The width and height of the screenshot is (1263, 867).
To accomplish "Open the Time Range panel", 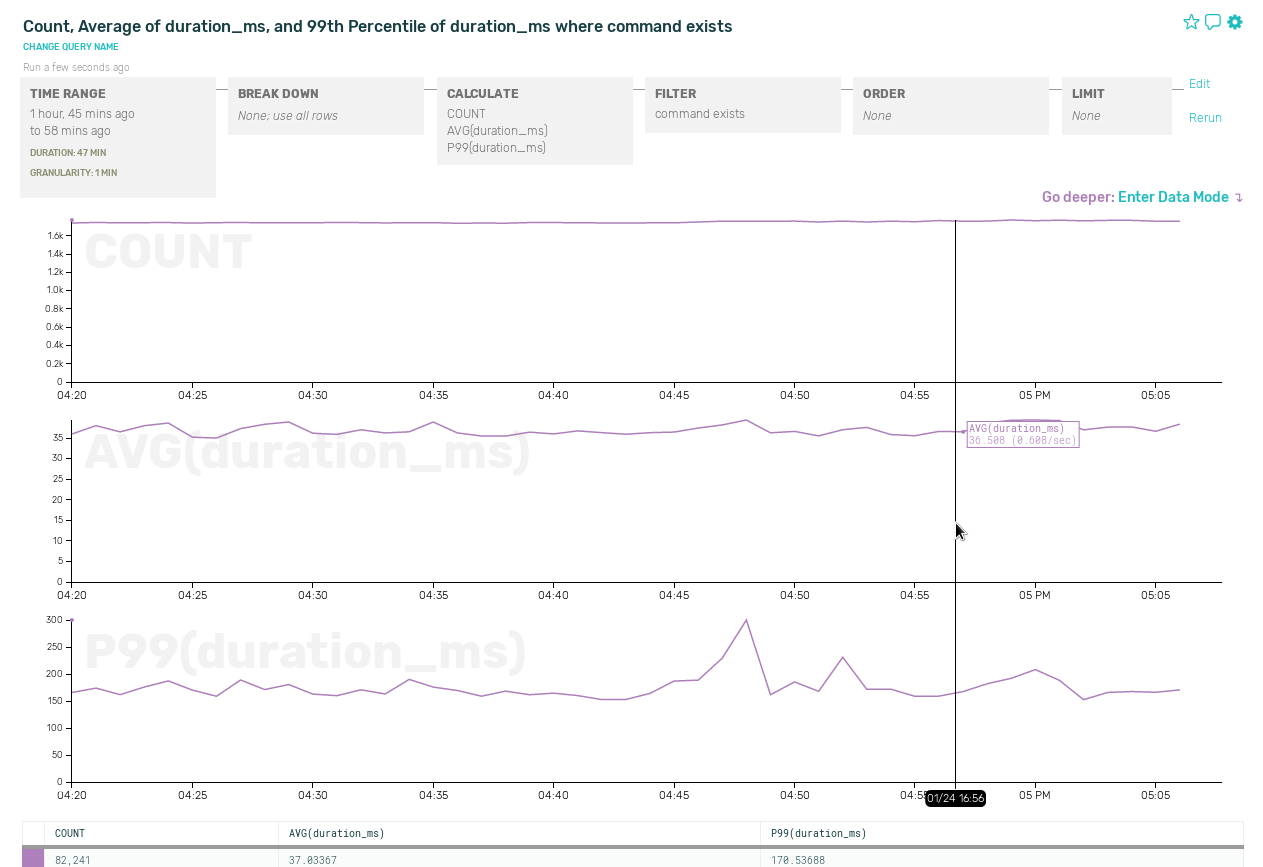I will click(x=118, y=137).
